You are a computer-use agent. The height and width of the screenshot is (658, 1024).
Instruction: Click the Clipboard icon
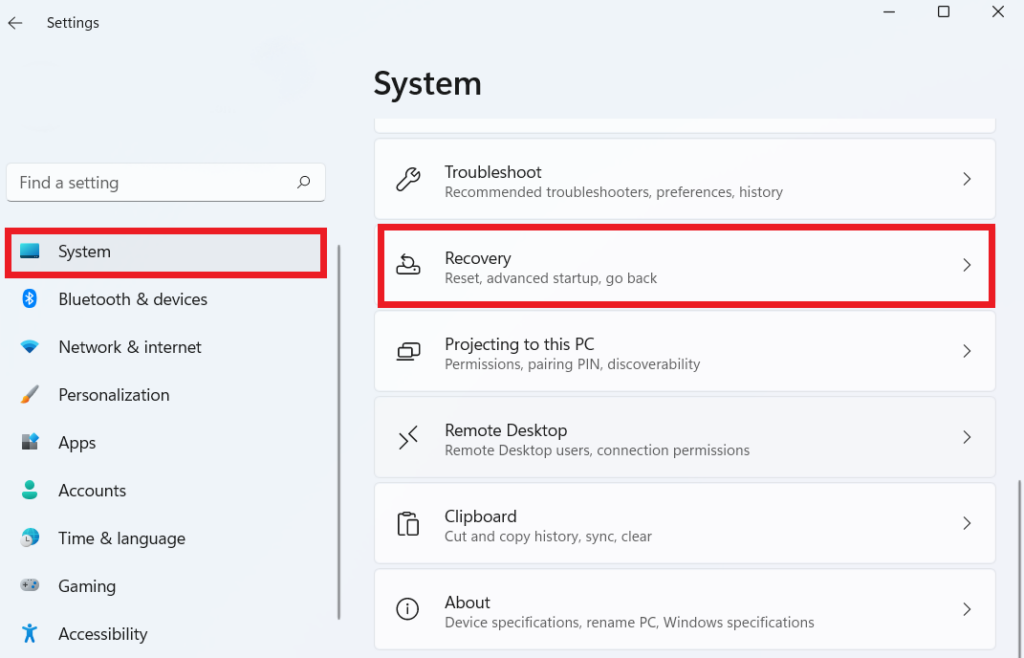(x=408, y=523)
